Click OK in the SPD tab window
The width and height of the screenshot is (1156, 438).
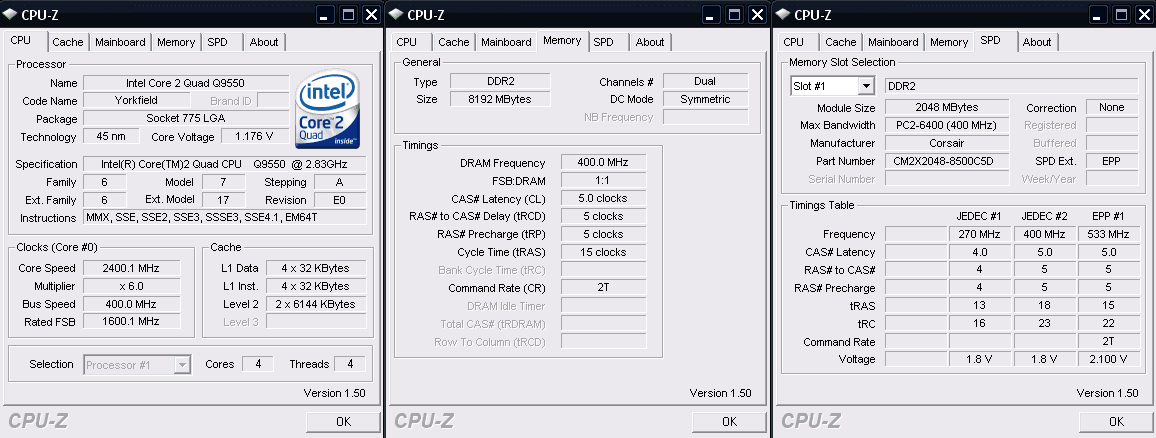(x=1116, y=422)
